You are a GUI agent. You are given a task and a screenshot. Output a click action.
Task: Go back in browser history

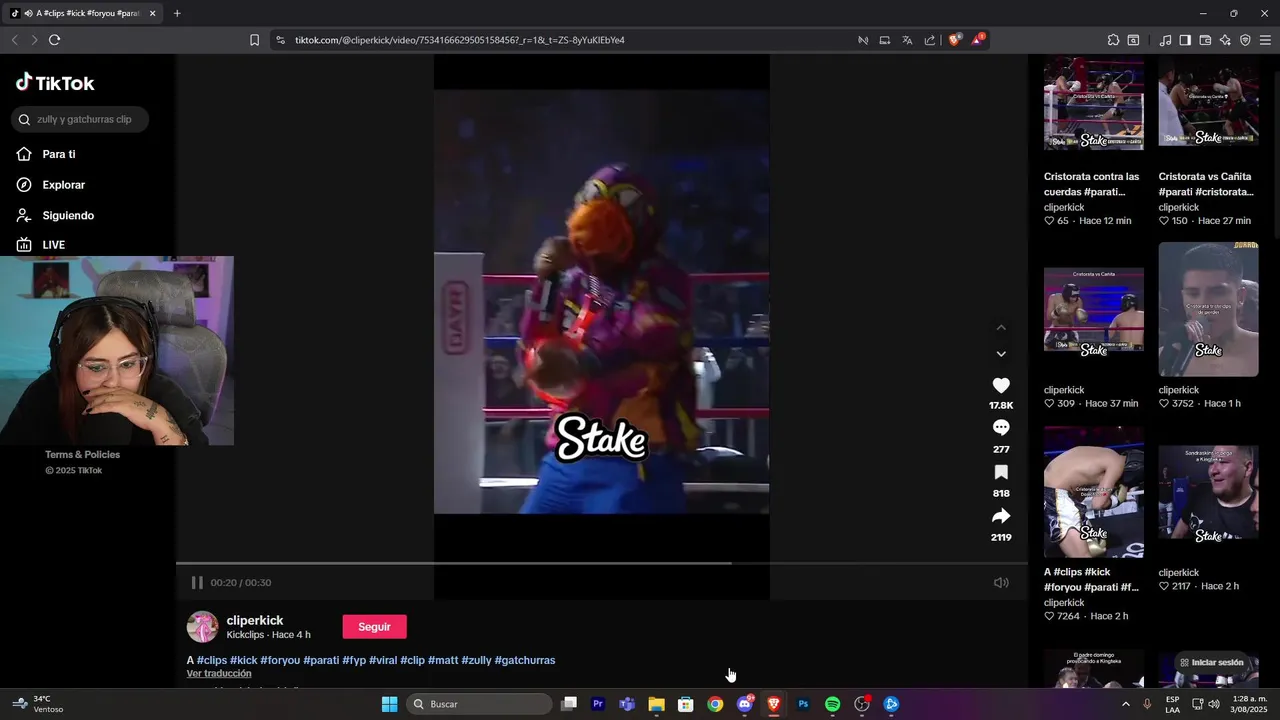pyautogui.click(x=14, y=40)
